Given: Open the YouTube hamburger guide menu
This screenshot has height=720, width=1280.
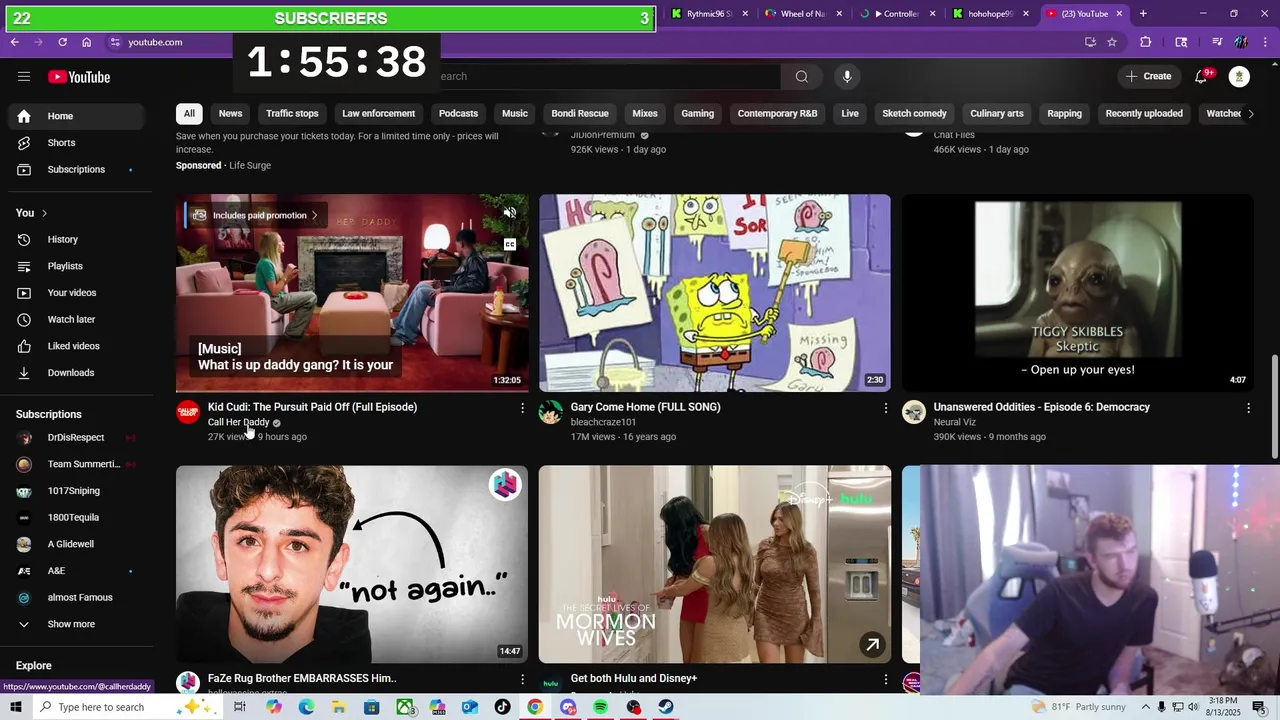Looking at the screenshot, I should [24, 77].
